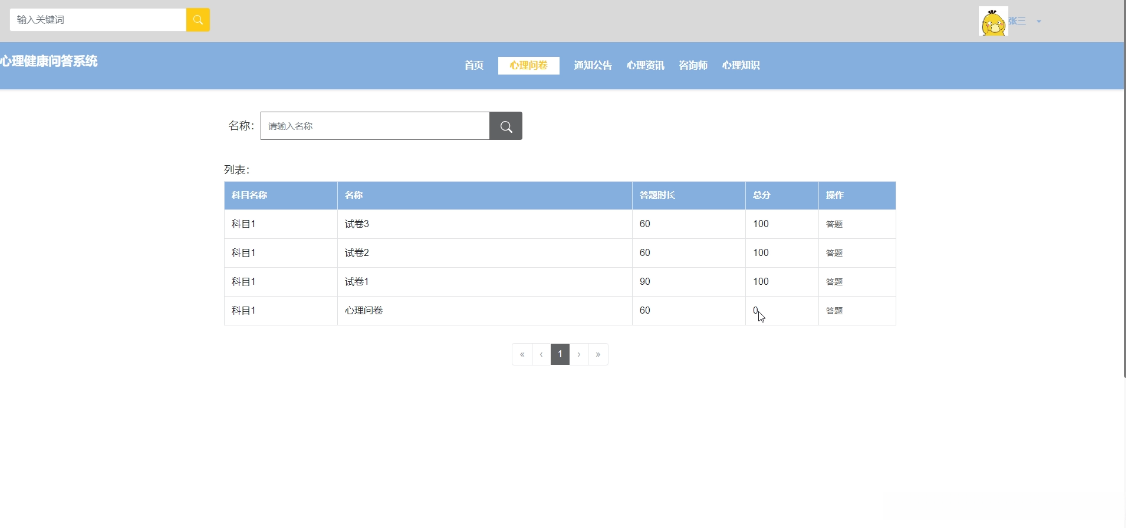Select page 1 in pagination
The image size is (1126, 528).
(x=560, y=354)
